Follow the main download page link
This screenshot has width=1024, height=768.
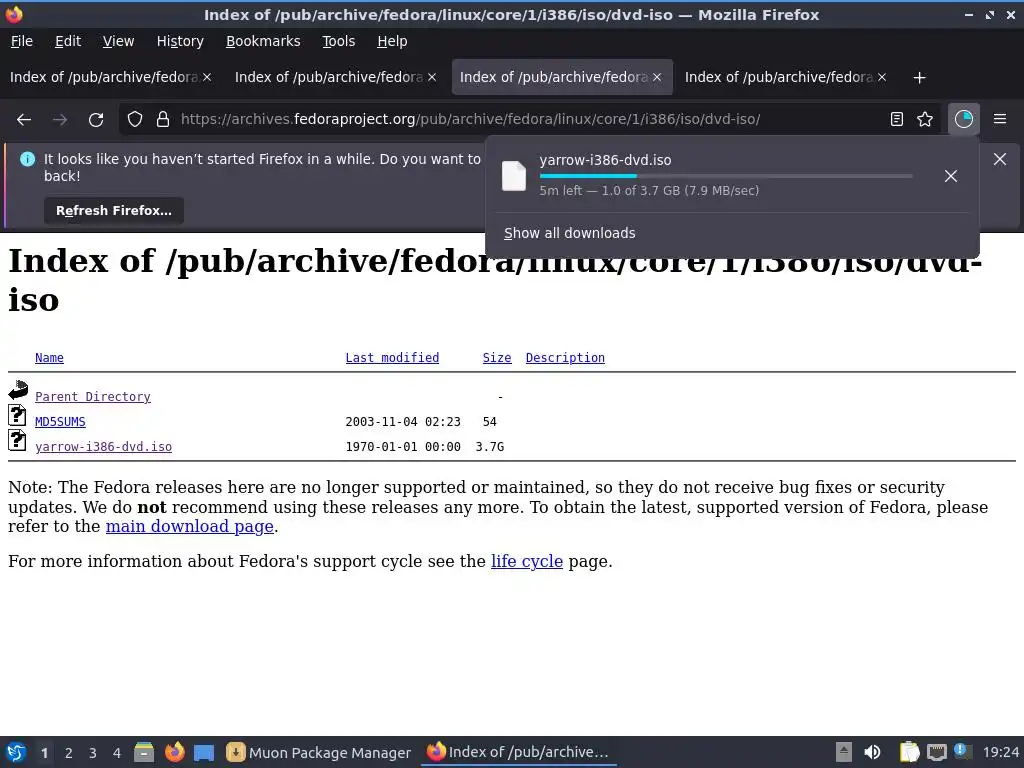click(189, 526)
